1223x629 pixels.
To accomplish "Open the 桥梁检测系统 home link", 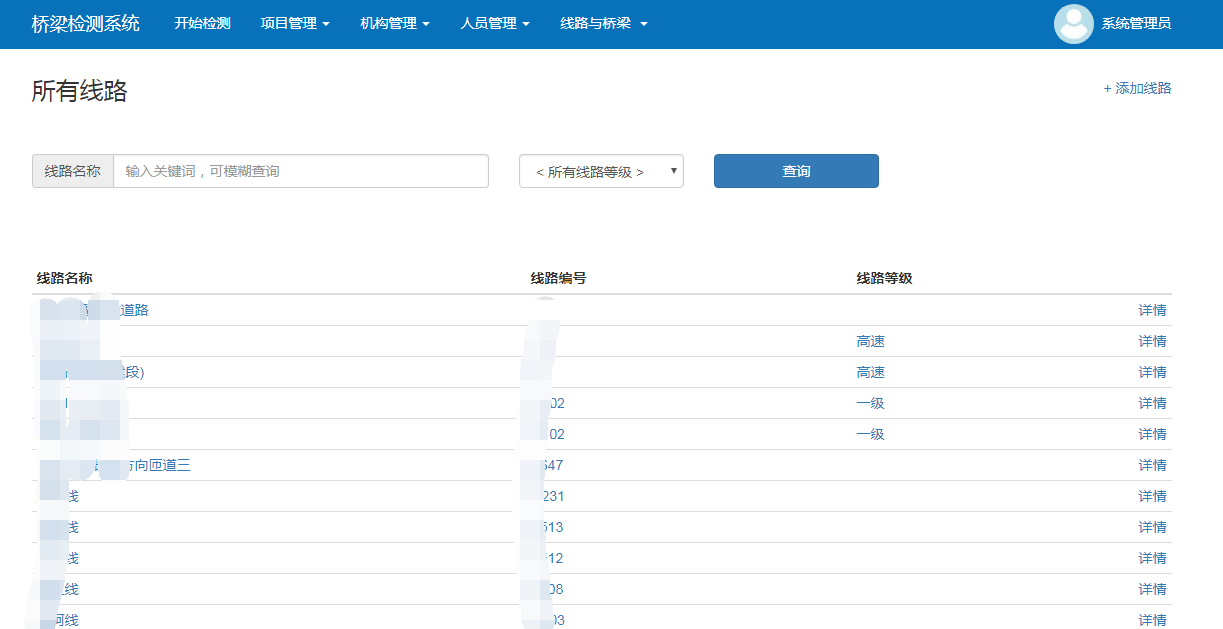I will (86, 24).
